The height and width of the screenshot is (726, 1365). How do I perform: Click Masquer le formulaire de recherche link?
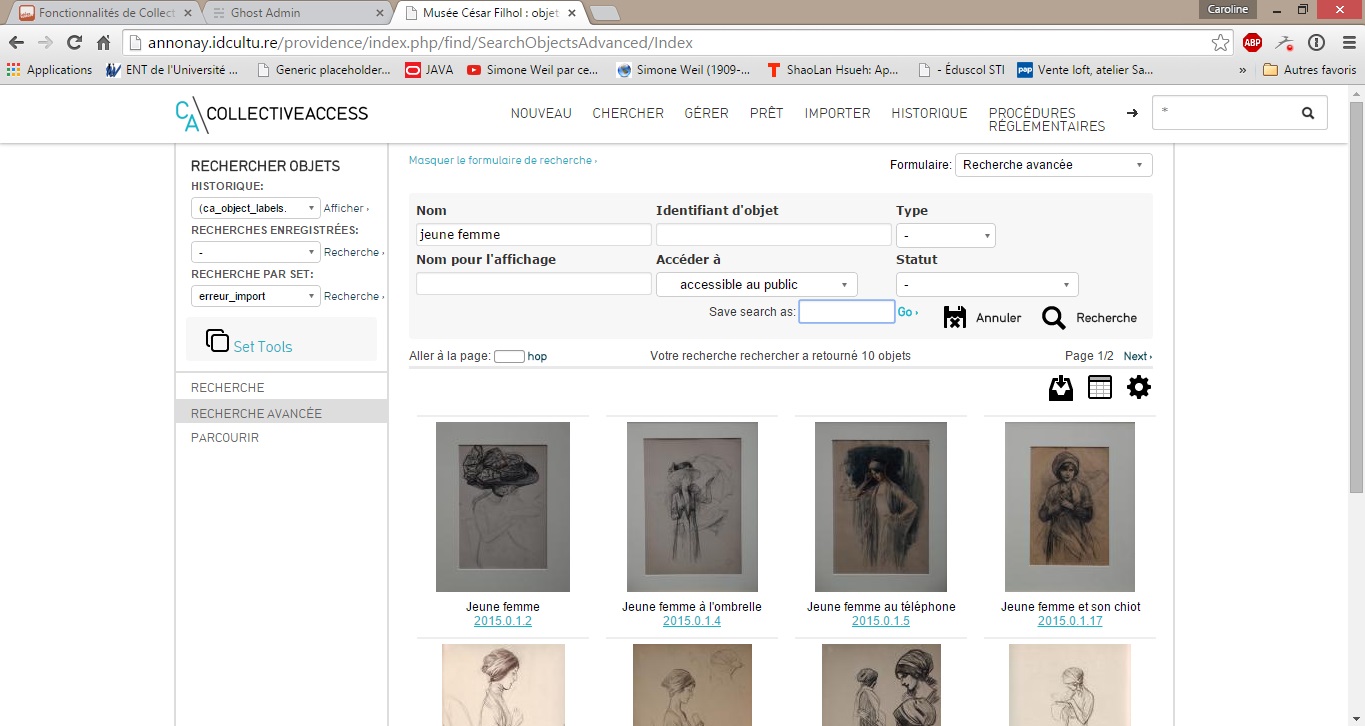point(501,160)
